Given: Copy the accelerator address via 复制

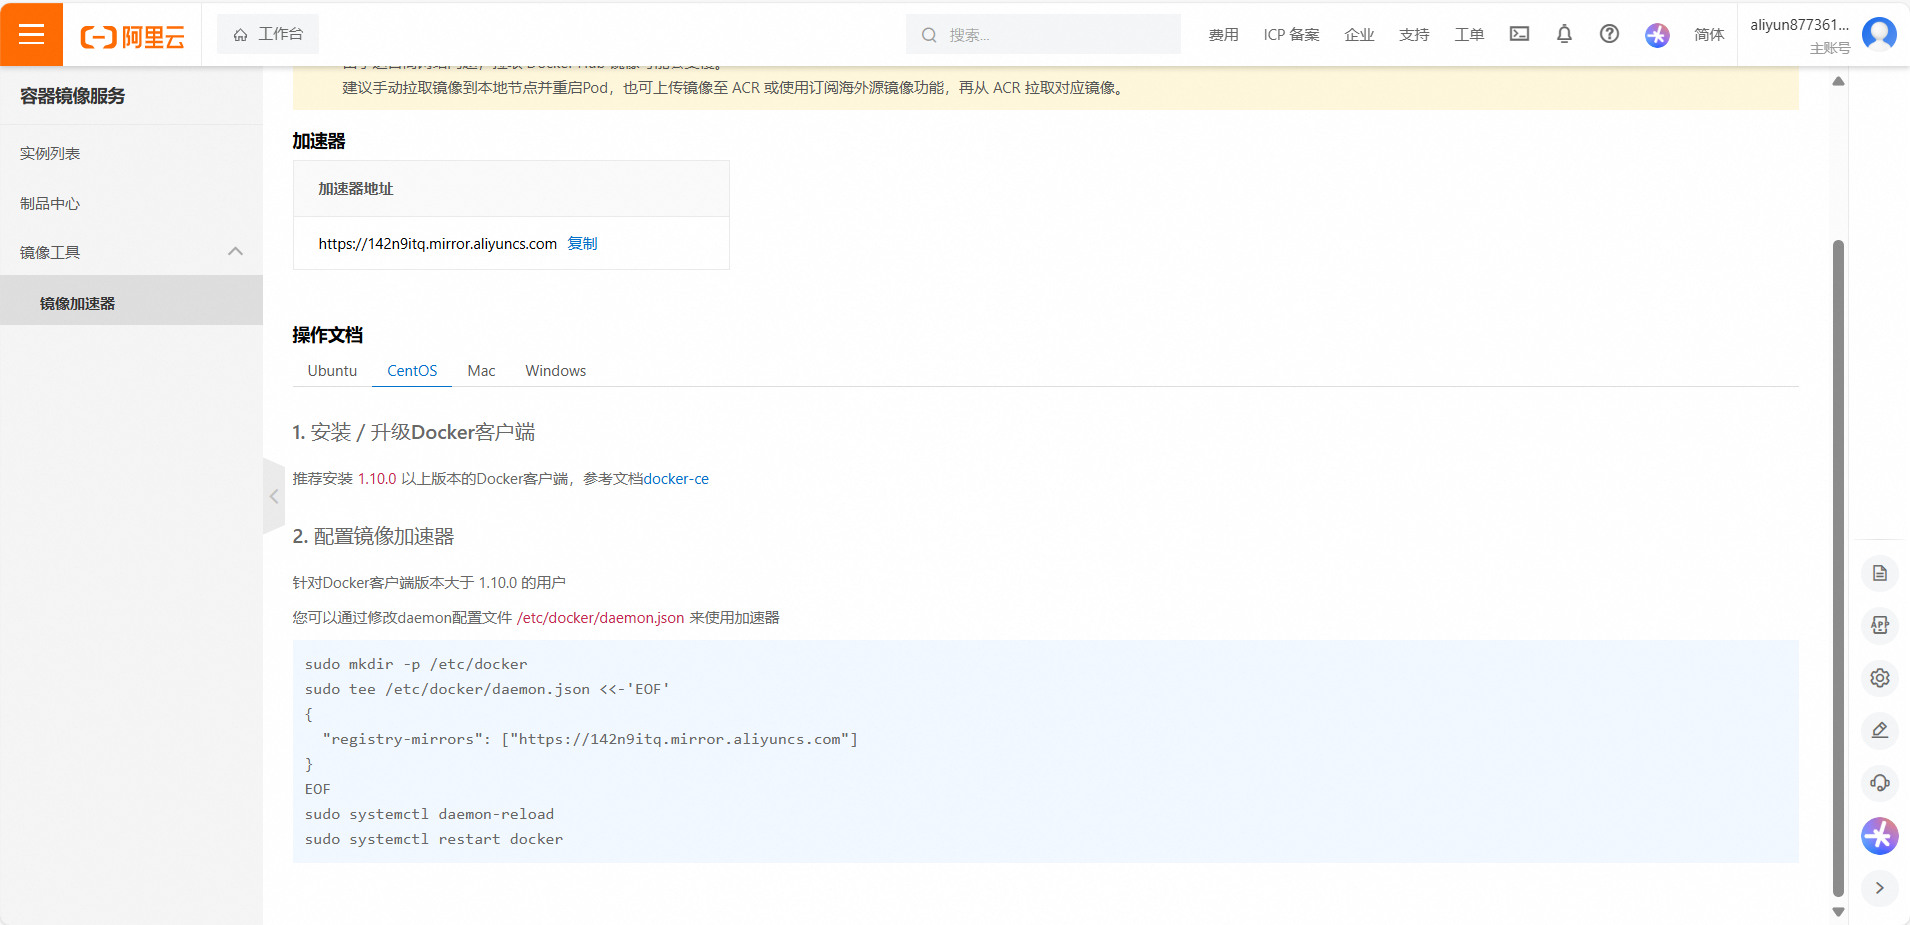Looking at the screenshot, I should tap(582, 243).
